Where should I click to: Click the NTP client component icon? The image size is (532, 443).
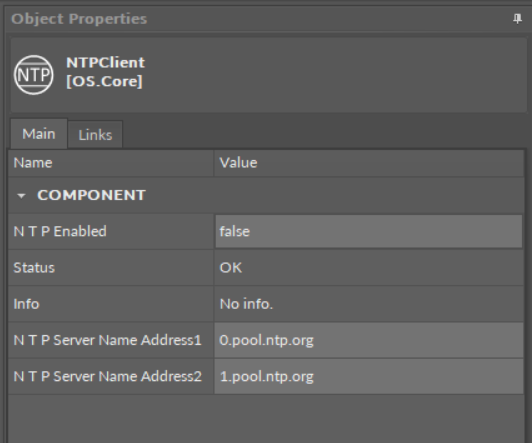(x=34, y=75)
